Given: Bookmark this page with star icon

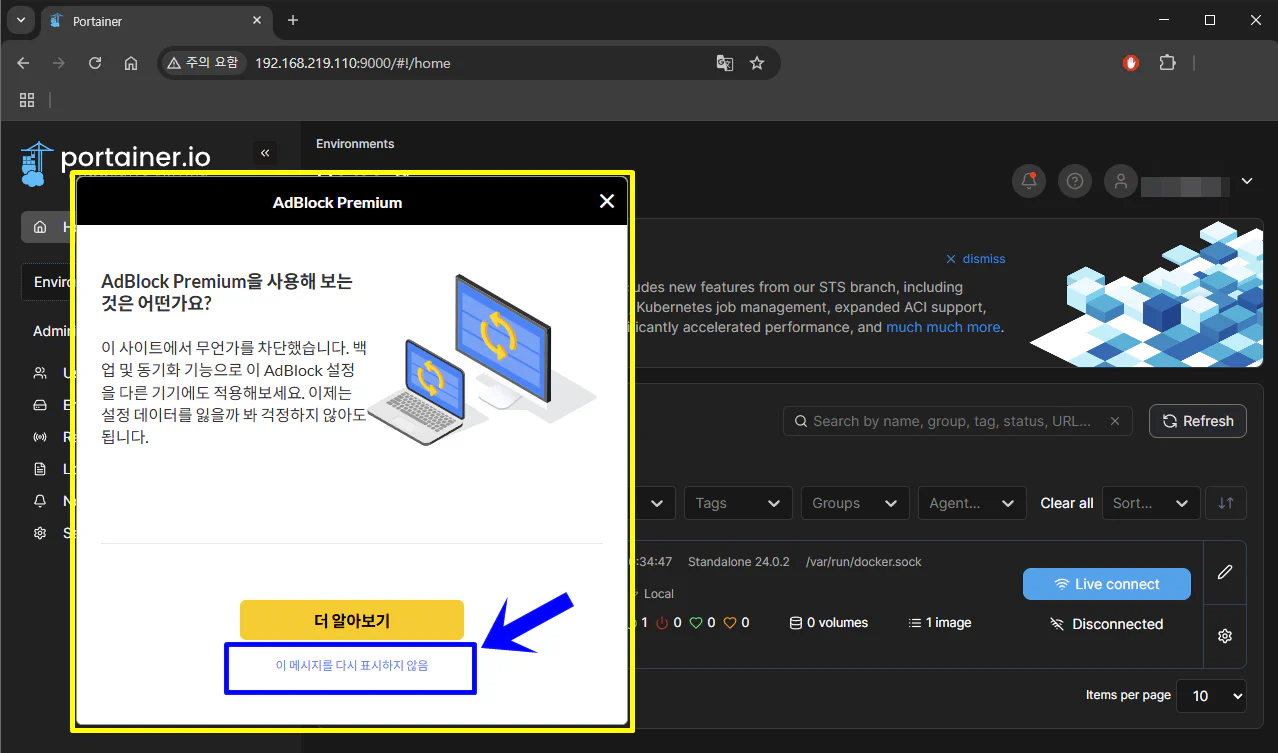Looking at the screenshot, I should pyautogui.click(x=757, y=63).
